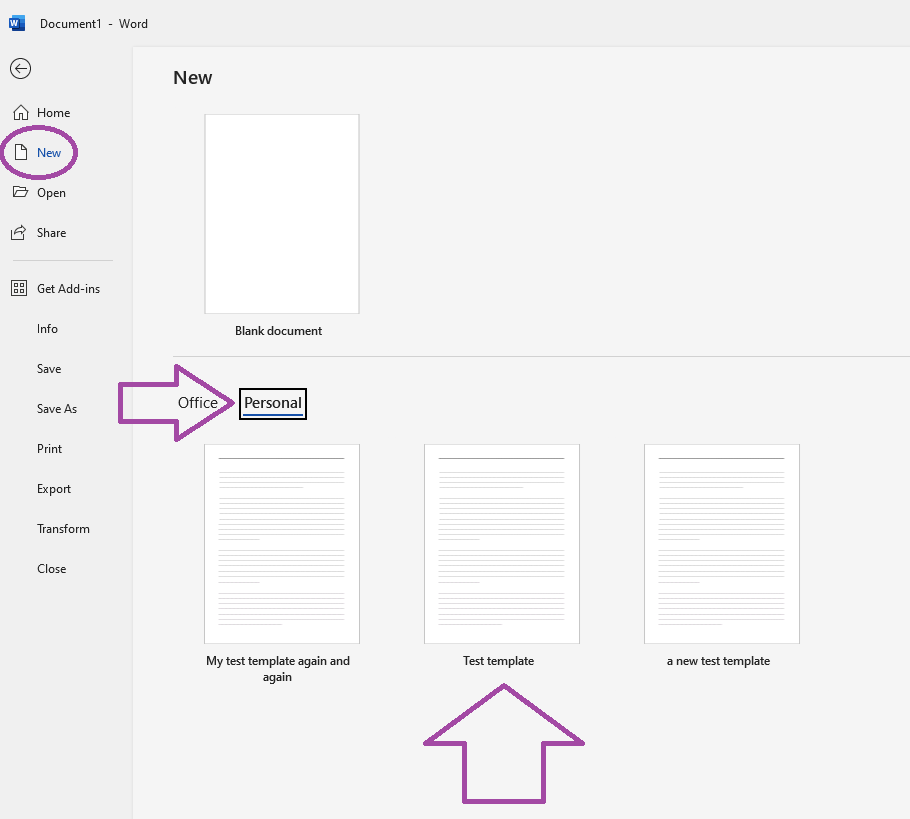Click the back arrow to exit Backstage view

tap(20, 69)
